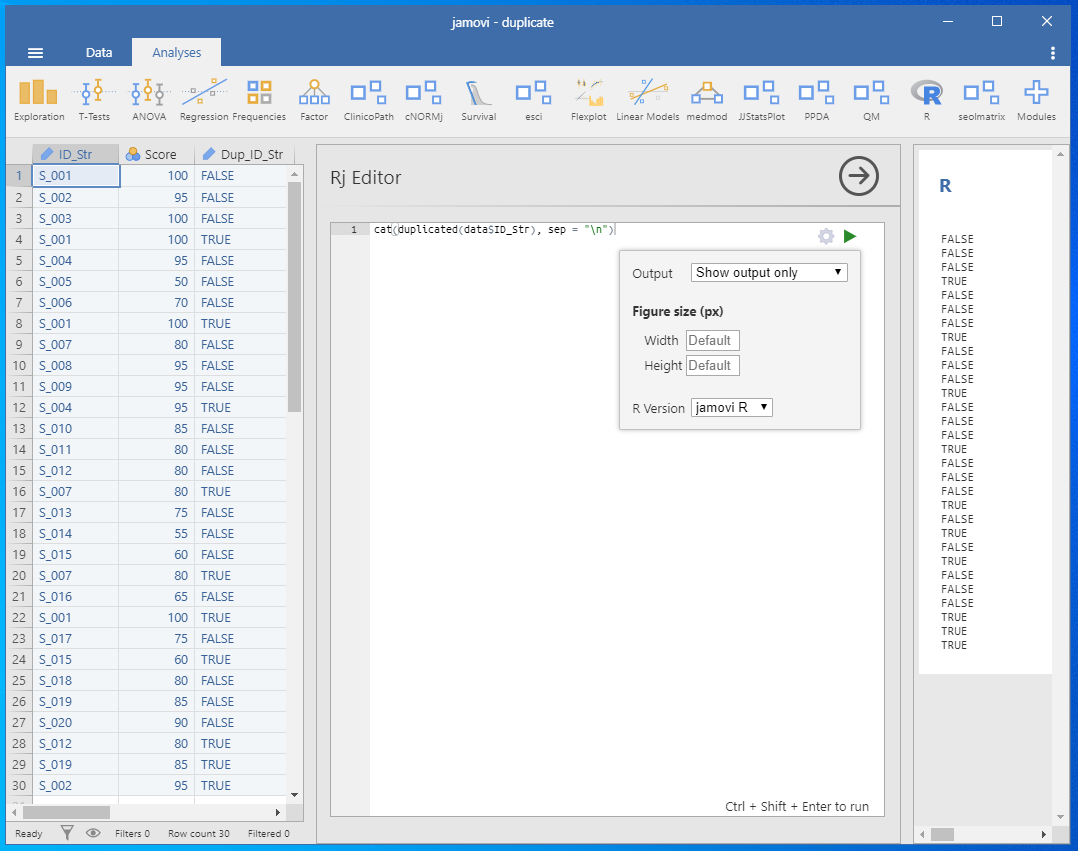Open the ANOVA analysis menu

(149, 100)
